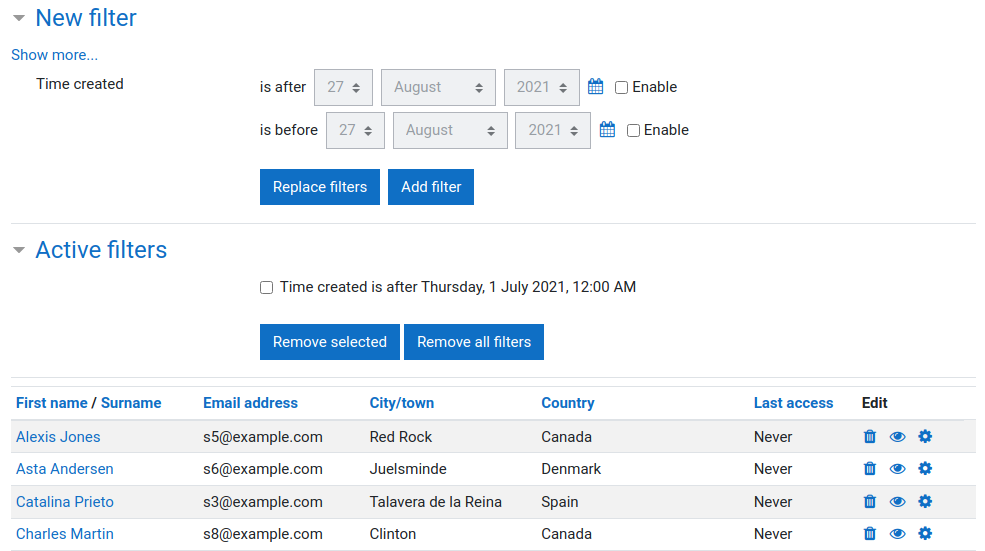985x551 pixels.
Task: Click trash icon in Charles Martin row
Action: (869, 533)
